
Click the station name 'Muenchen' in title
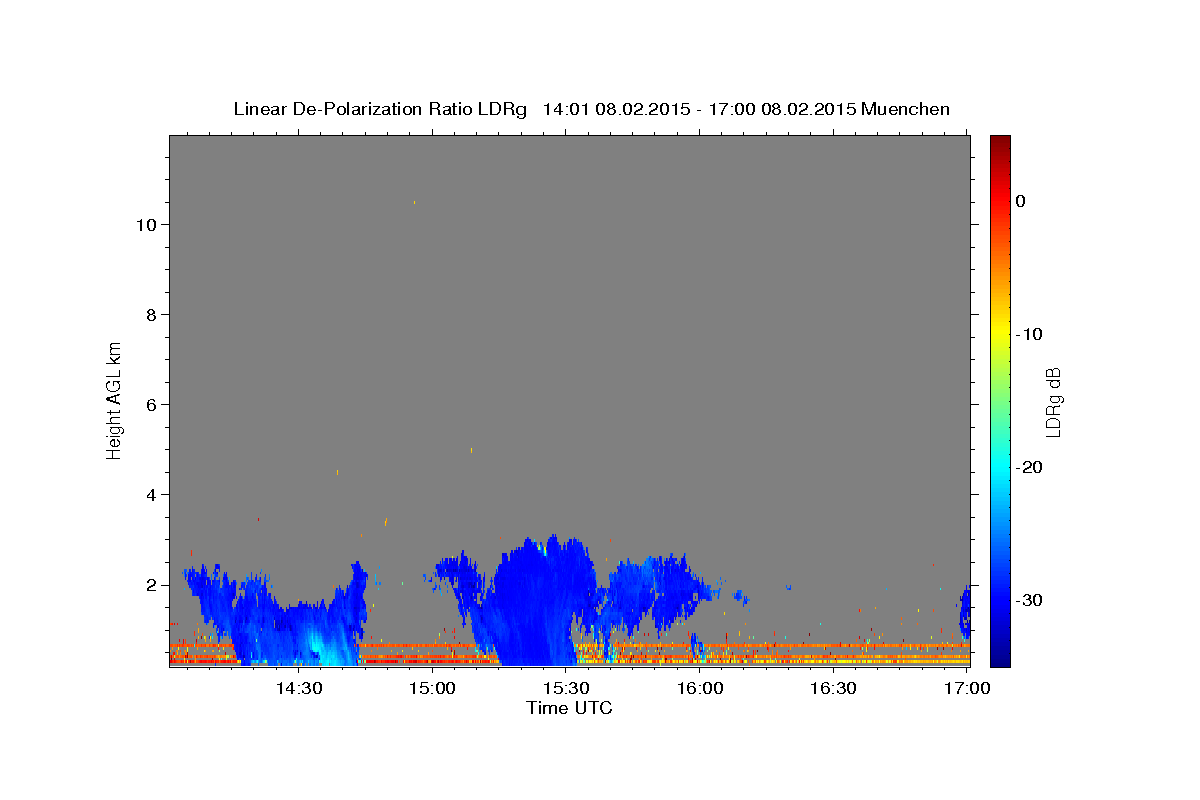click(906, 109)
